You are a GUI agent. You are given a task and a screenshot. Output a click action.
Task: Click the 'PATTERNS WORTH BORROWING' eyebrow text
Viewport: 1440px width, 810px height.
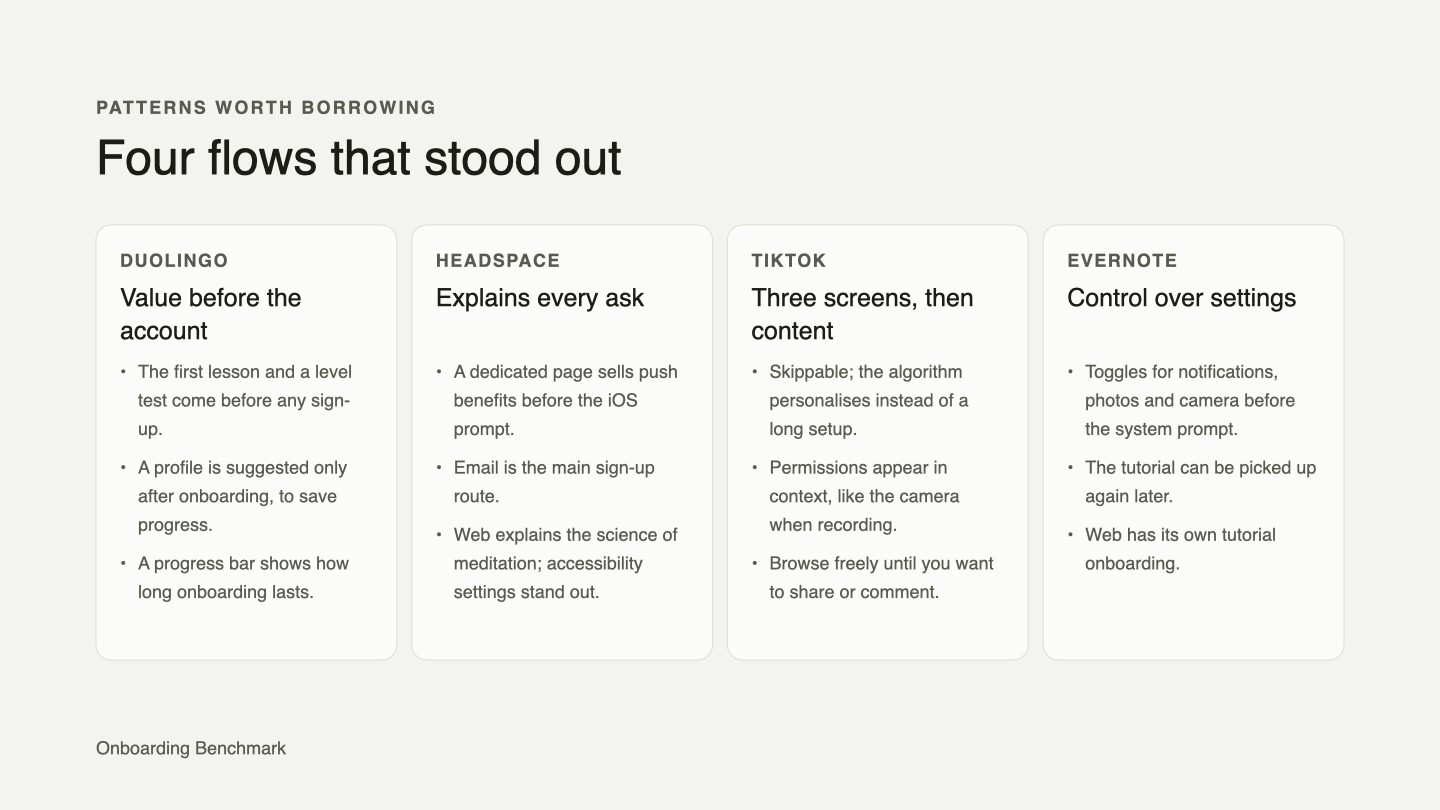tap(266, 107)
